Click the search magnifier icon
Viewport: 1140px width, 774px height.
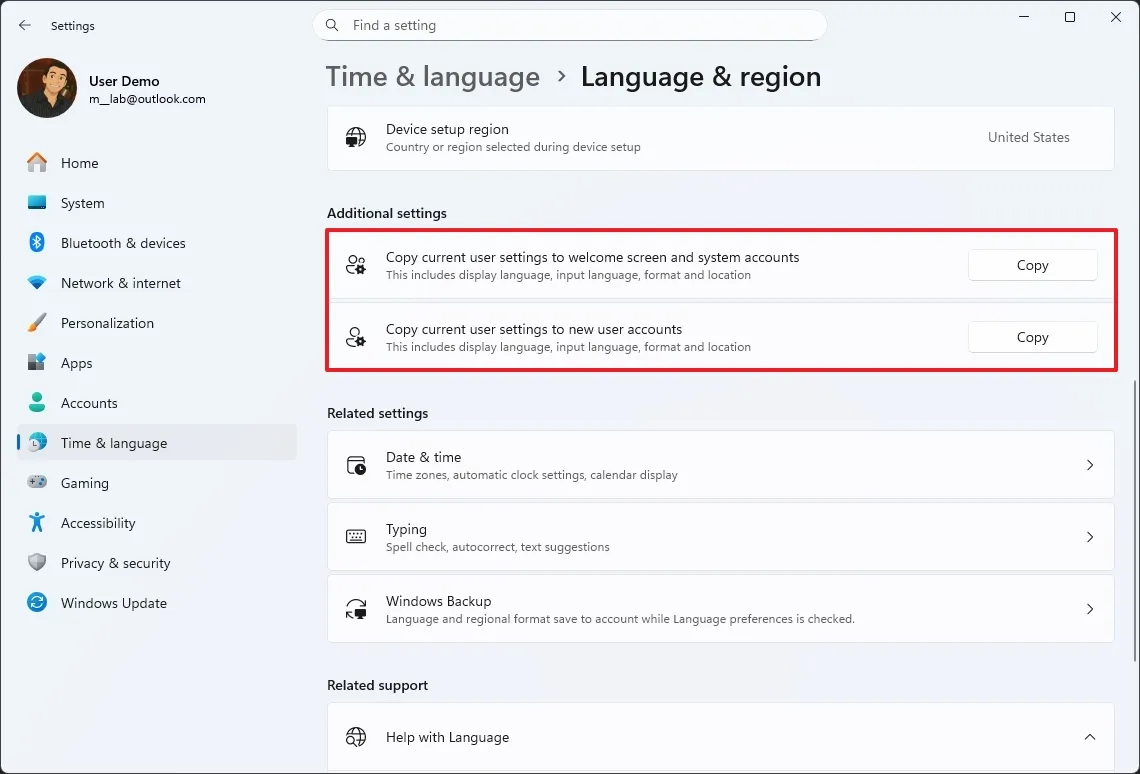(333, 26)
